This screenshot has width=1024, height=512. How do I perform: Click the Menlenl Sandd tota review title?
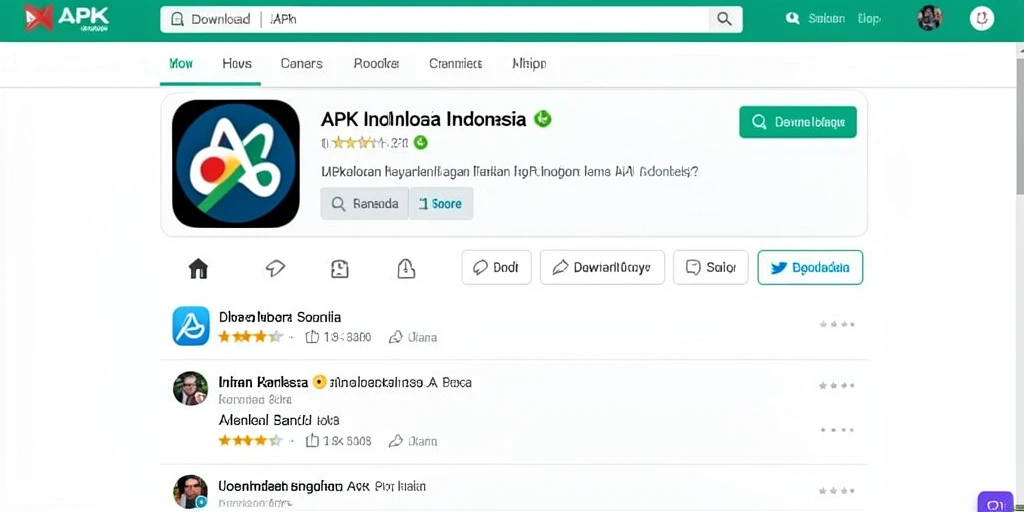(x=279, y=420)
